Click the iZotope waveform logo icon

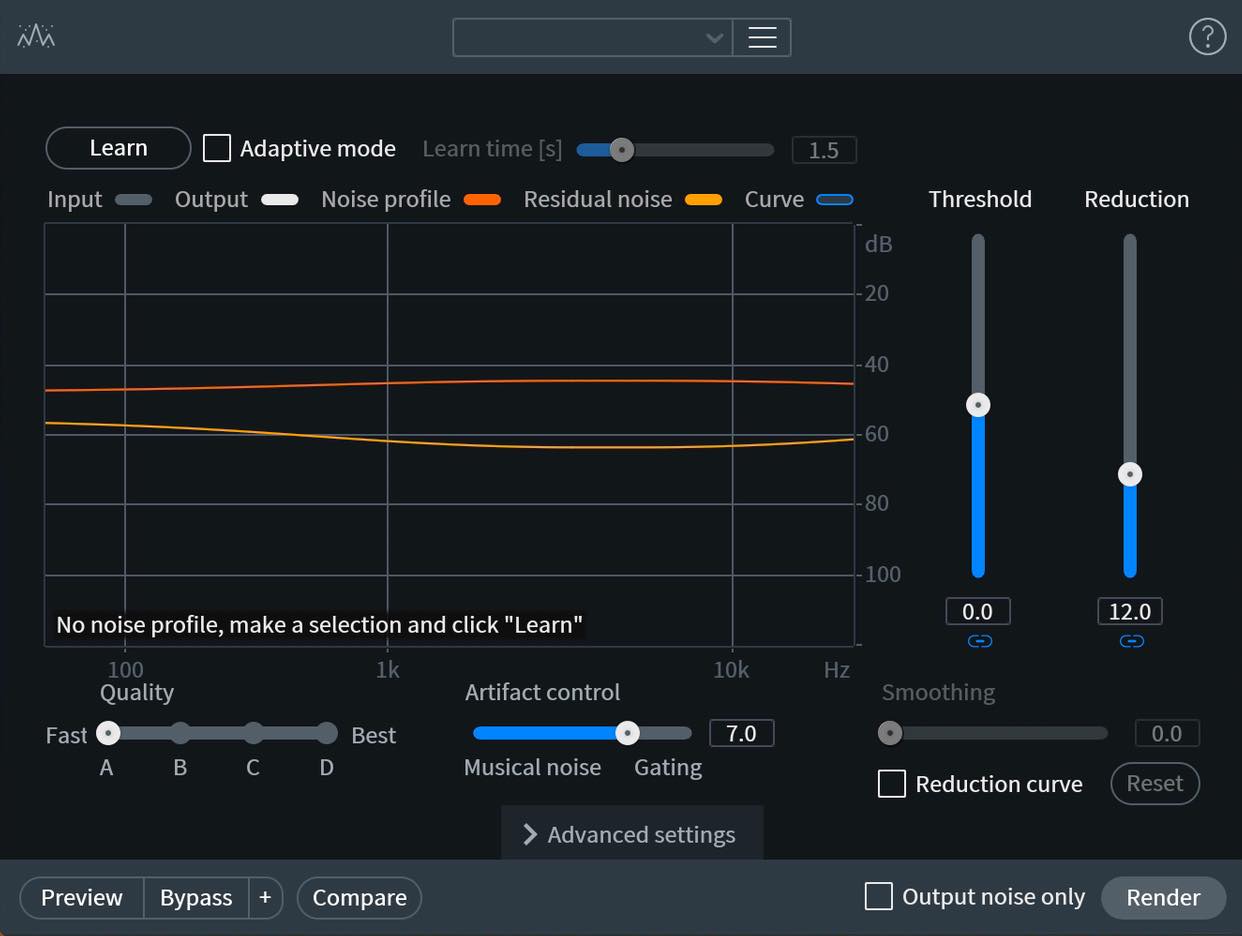click(36, 37)
